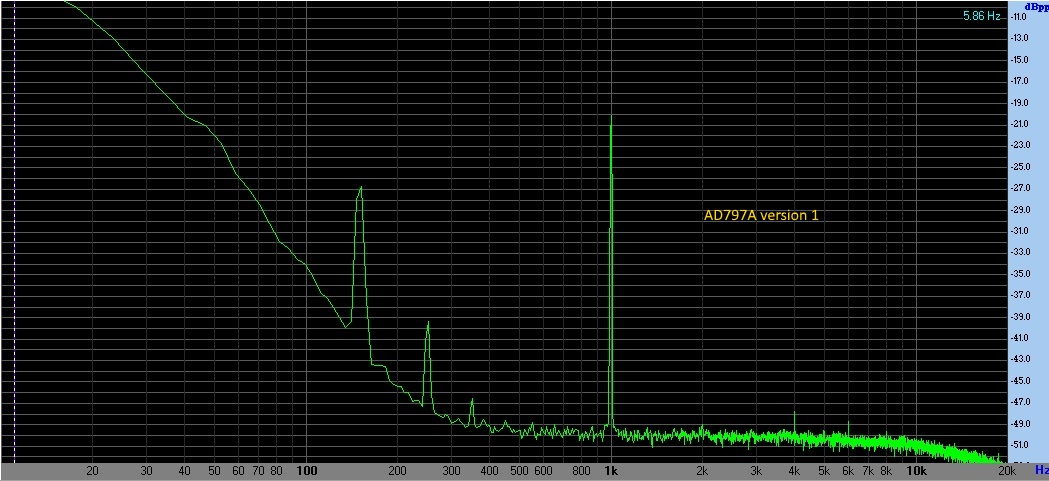Click the -21.0 level axis label
1049x481 pixels.
pos(1021,124)
